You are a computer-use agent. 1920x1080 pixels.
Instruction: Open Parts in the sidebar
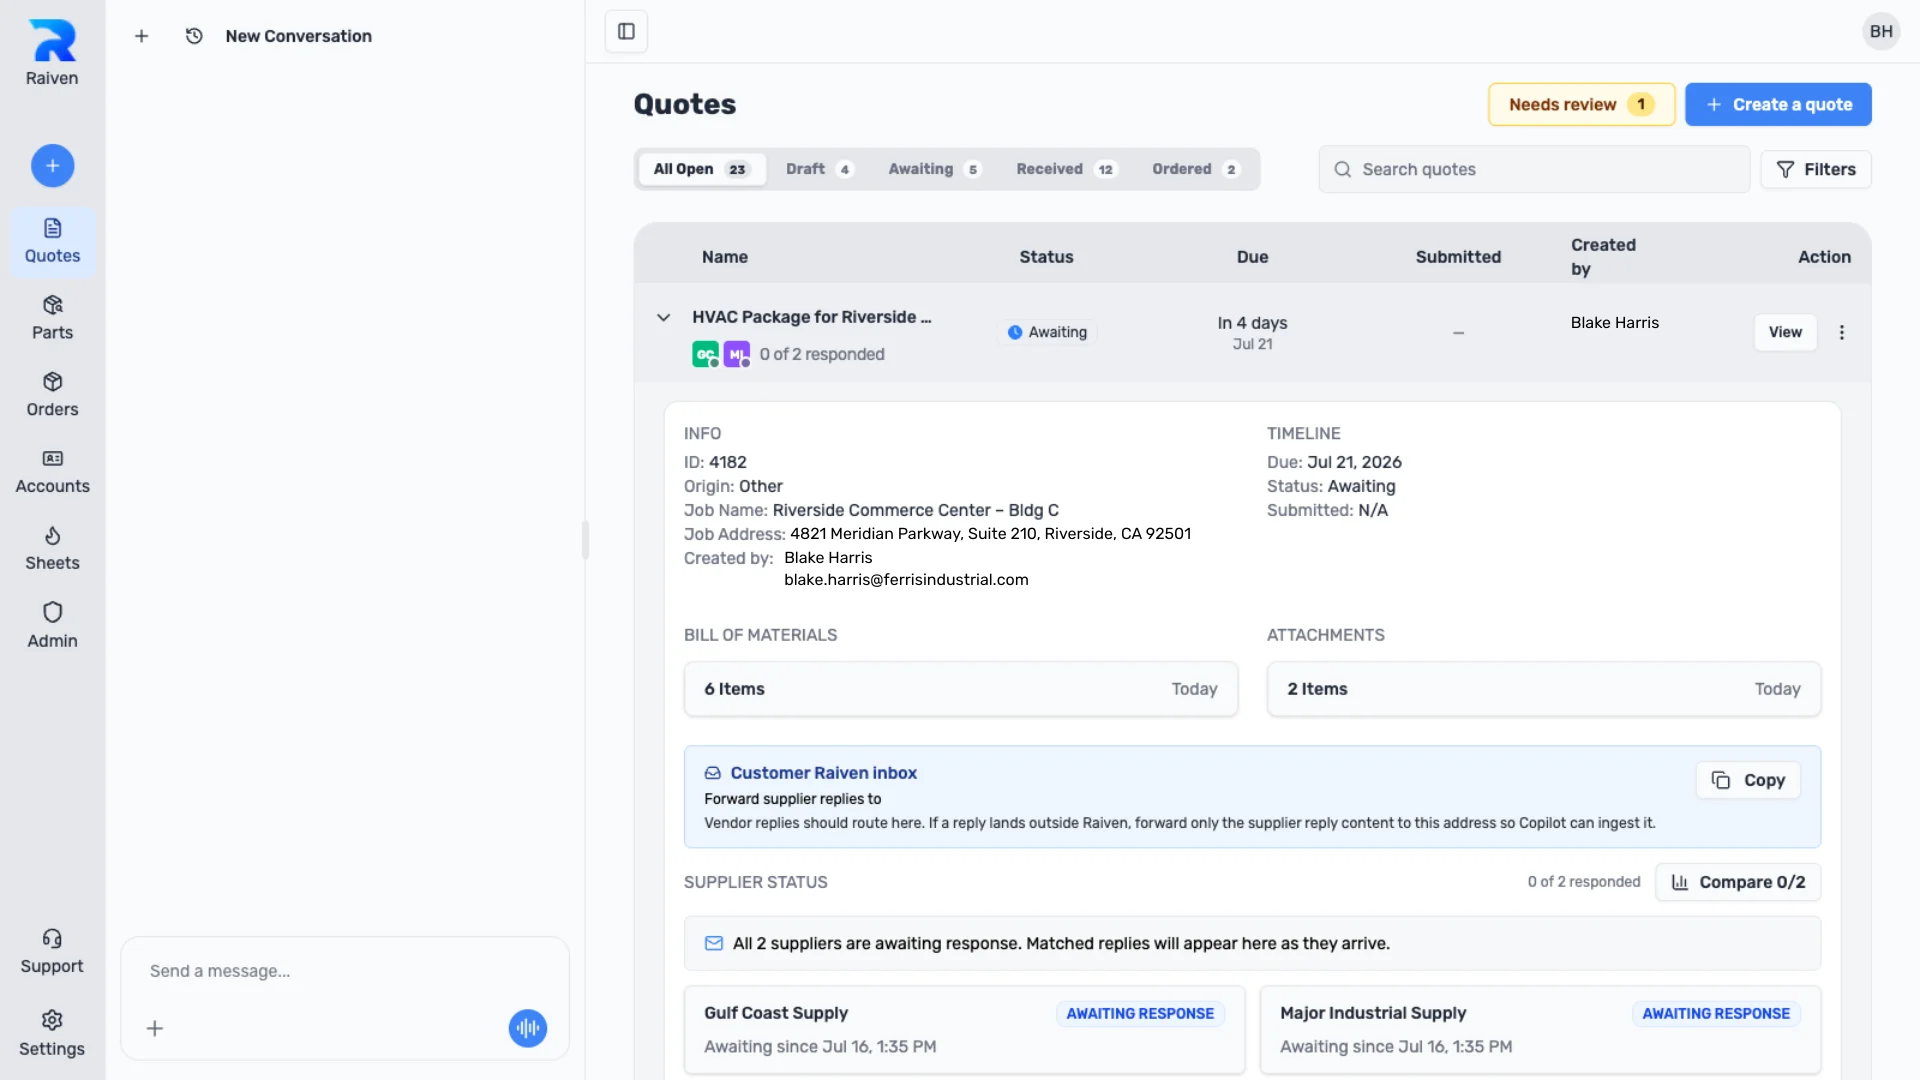[x=52, y=318]
